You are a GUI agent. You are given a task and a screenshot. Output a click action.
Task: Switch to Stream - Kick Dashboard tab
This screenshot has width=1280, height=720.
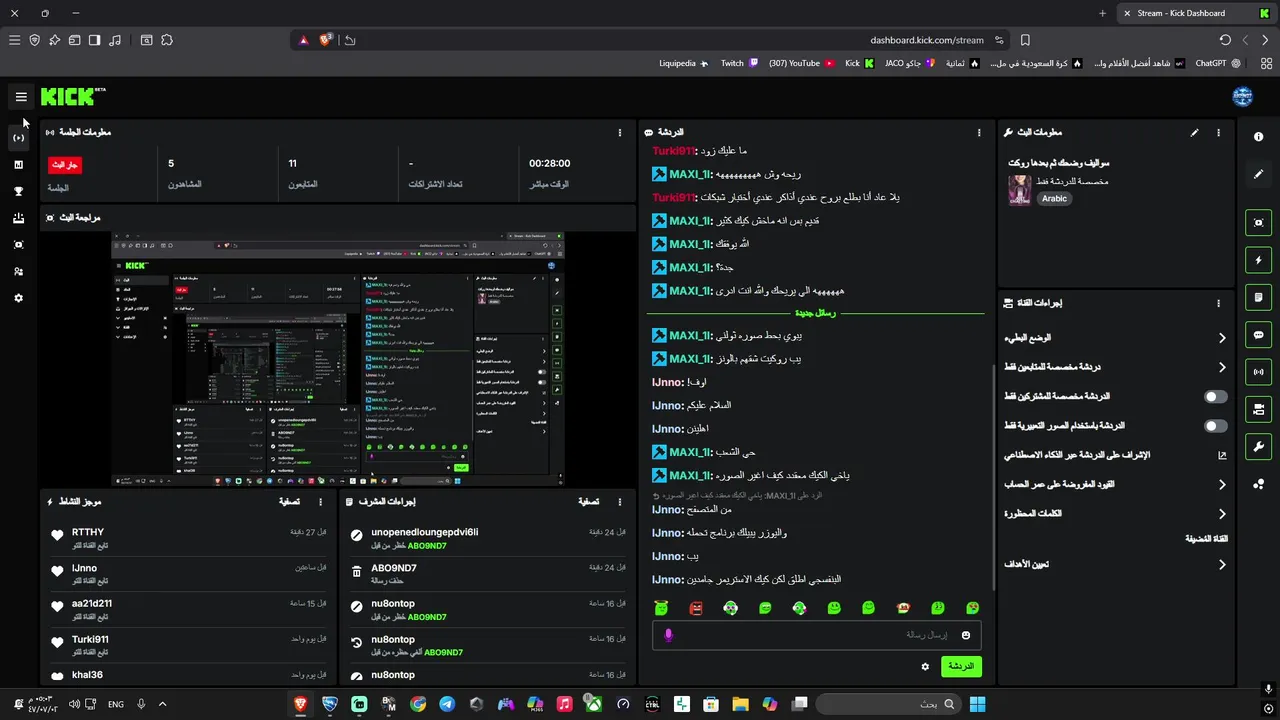1193,13
